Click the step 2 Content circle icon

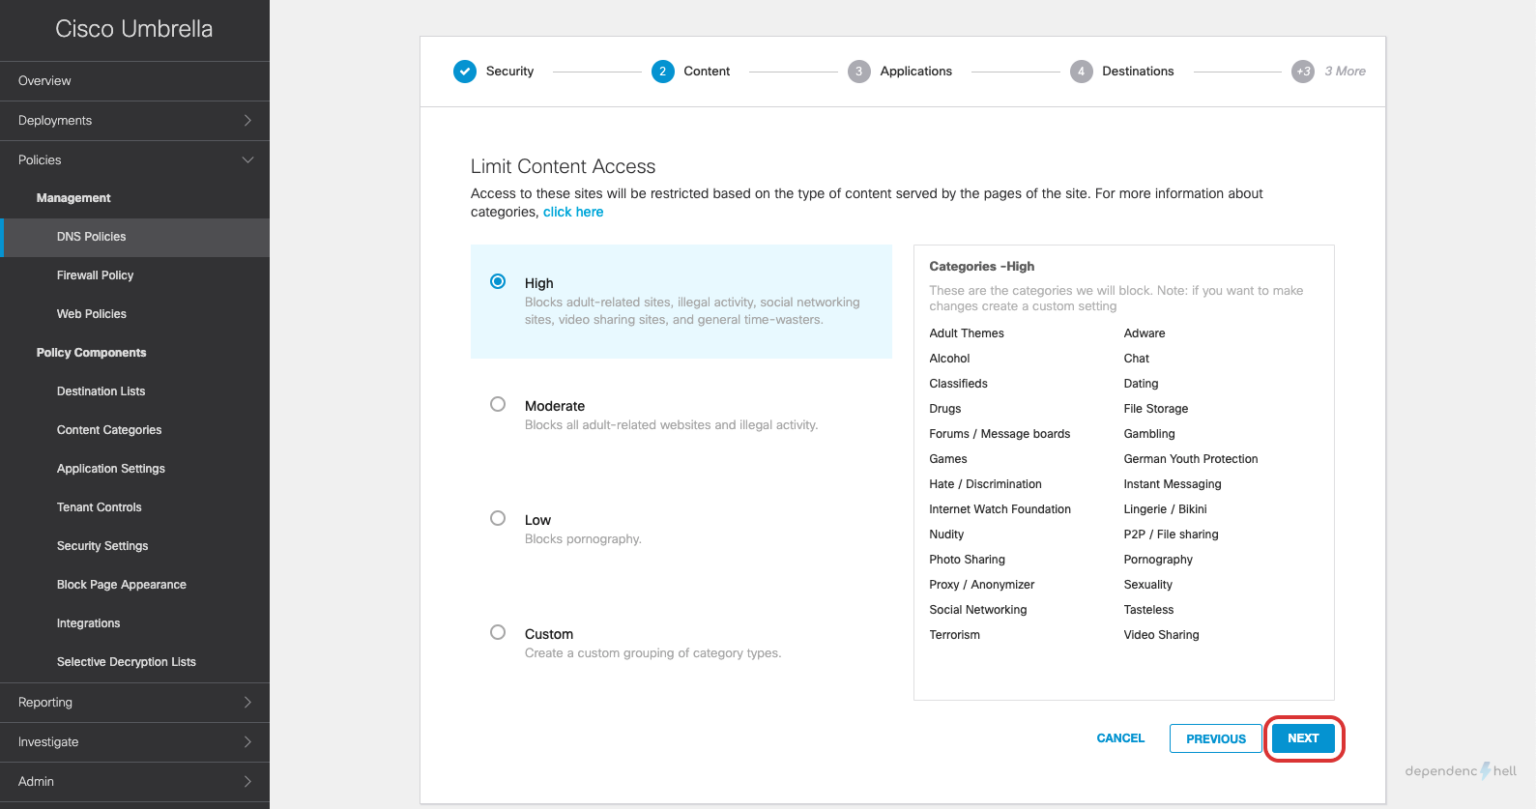(662, 71)
